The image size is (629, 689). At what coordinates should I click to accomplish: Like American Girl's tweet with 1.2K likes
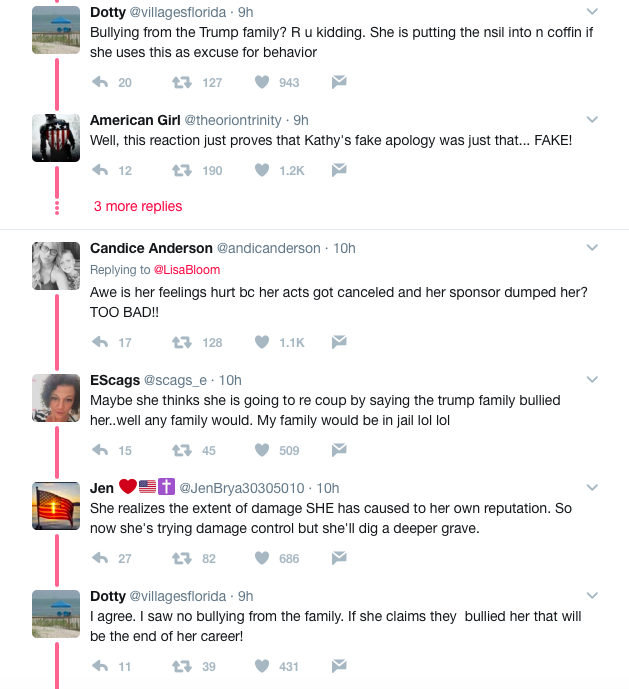click(x=262, y=170)
